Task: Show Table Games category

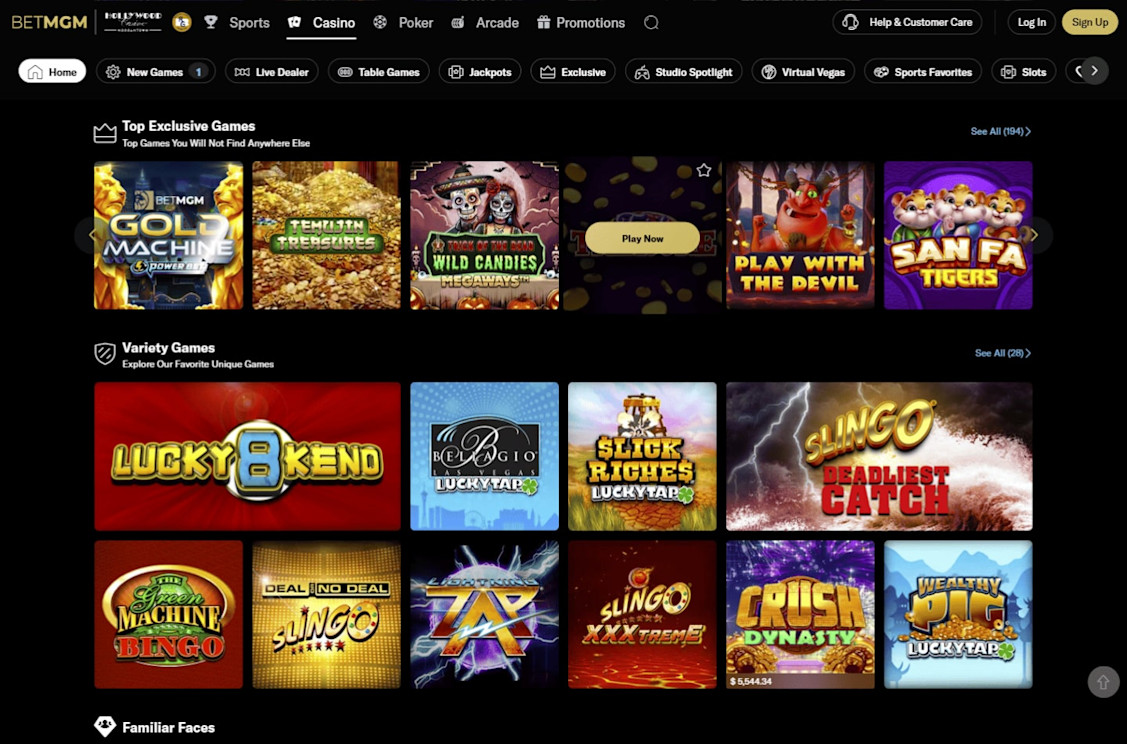Action: 379,71
